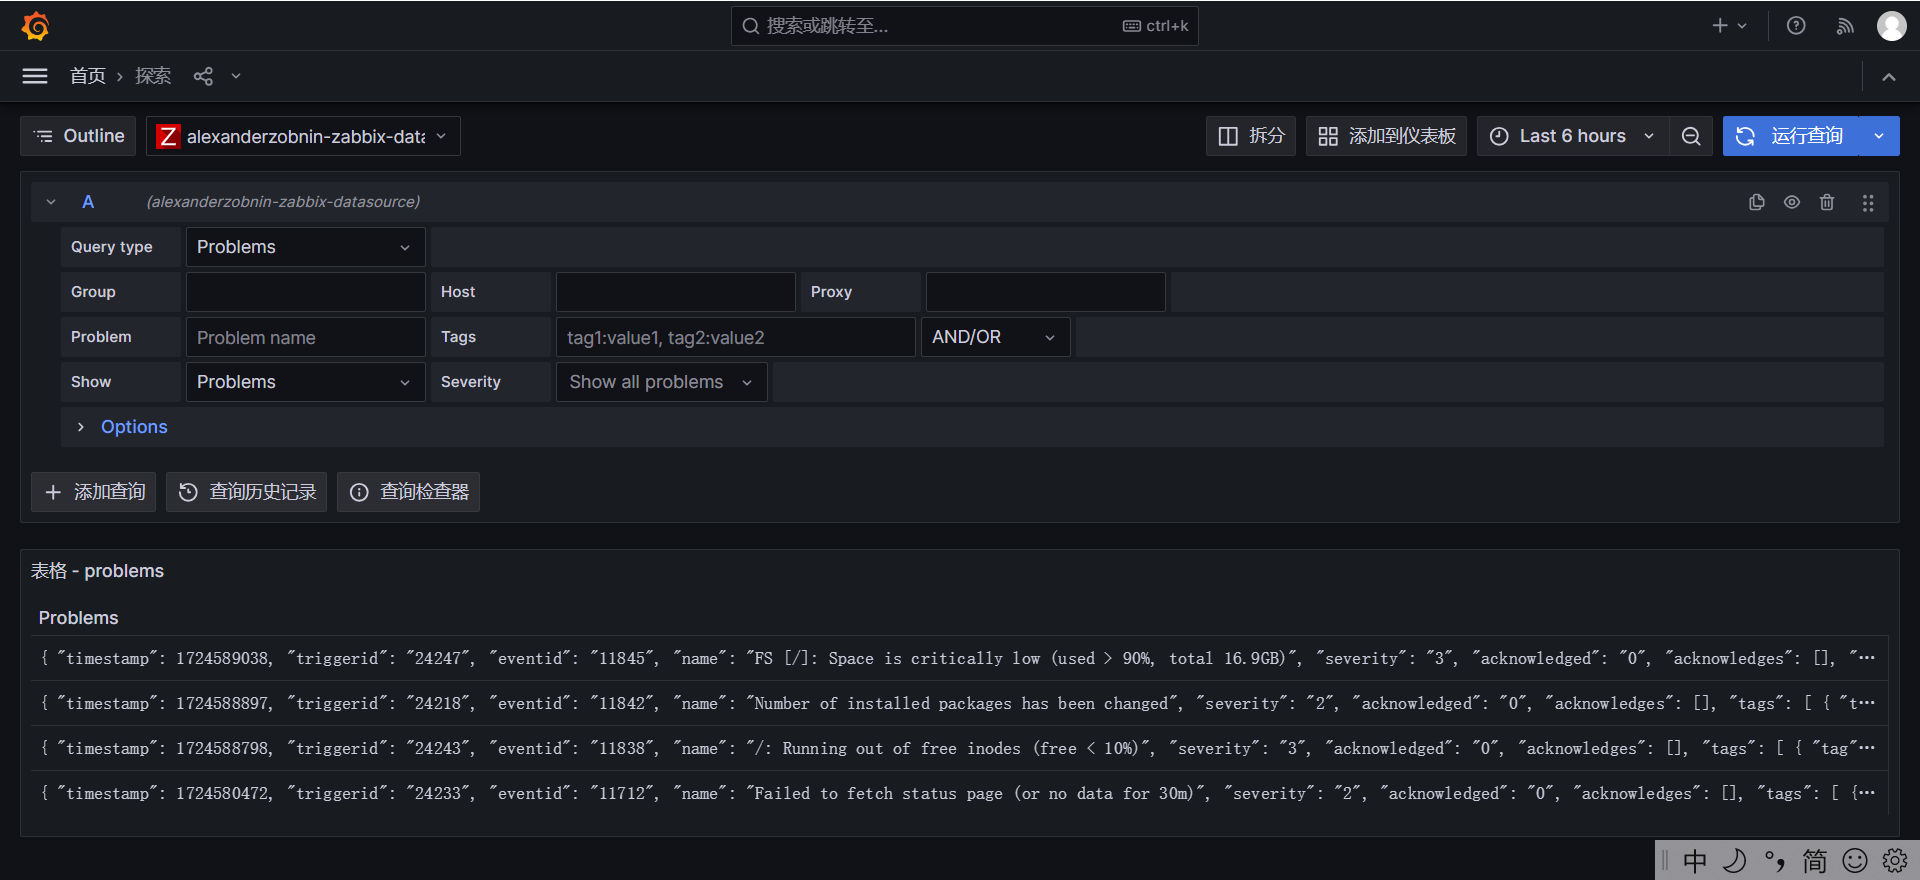Image resolution: width=1920 pixels, height=880 pixels.
Task: Duplicate query A with copy icon
Action: tap(1756, 202)
